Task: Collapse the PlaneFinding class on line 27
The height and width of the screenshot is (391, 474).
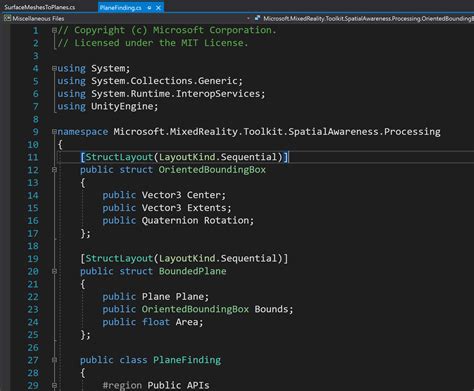Action: click(x=54, y=360)
